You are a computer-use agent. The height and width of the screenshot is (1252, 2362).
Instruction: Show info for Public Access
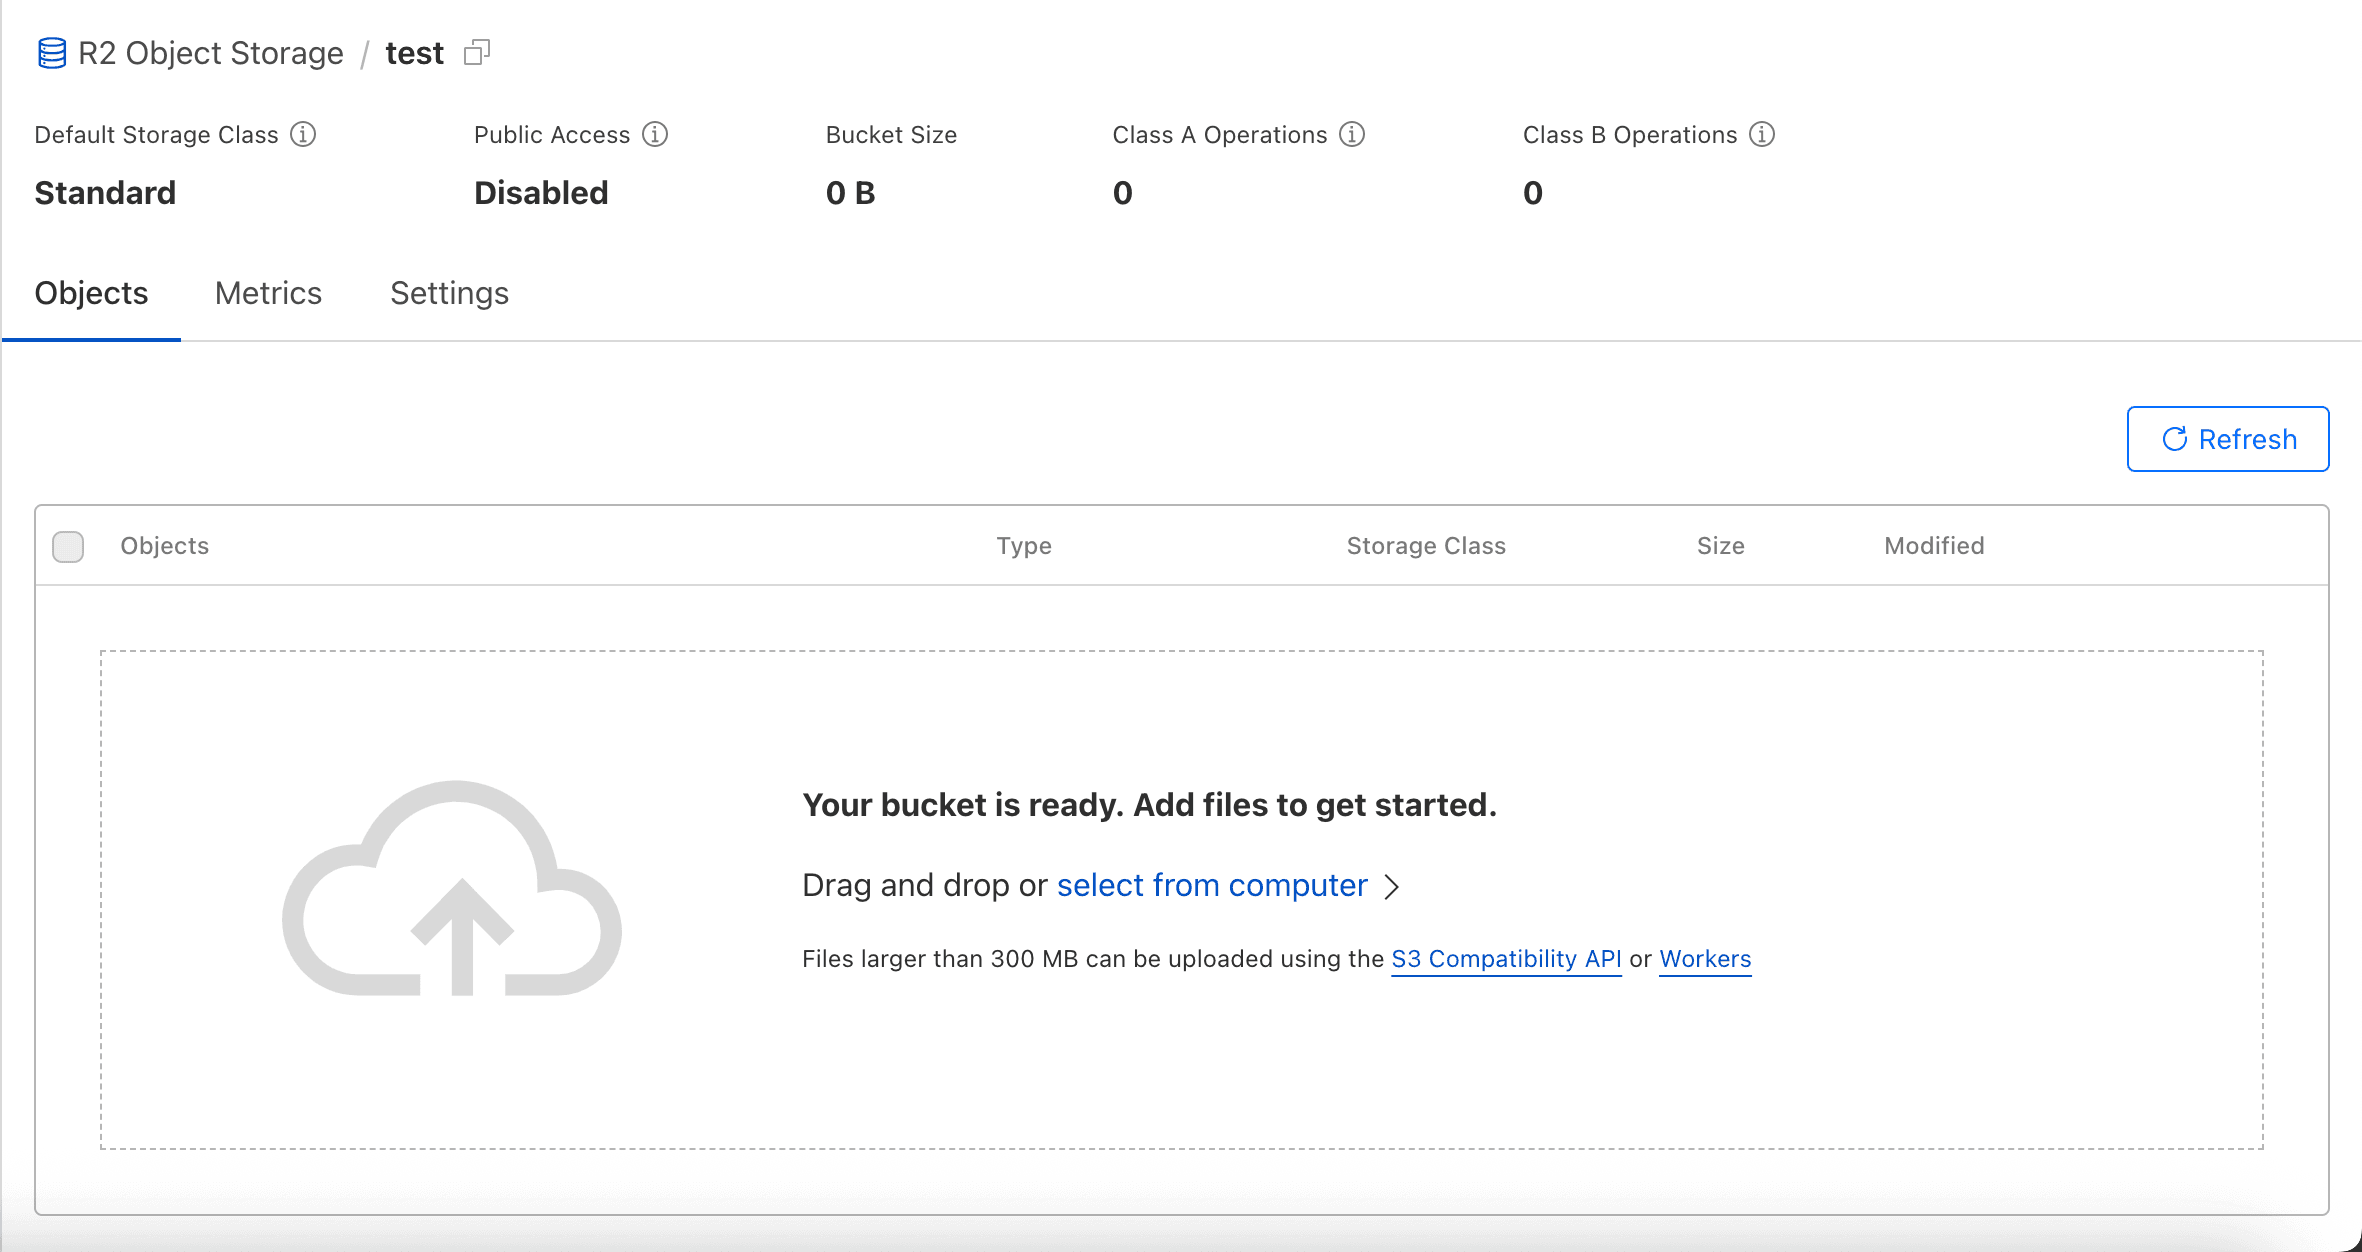click(655, 134)
